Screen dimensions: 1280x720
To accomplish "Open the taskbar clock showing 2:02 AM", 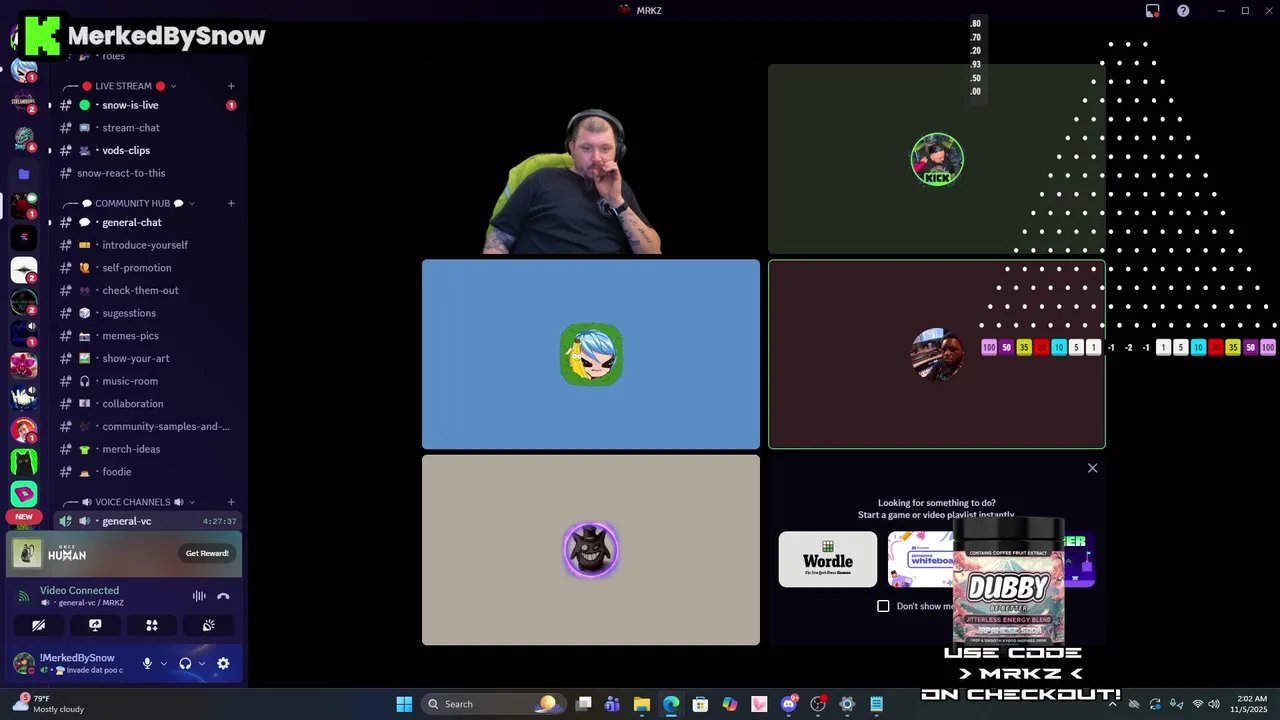I will [1251, 704].
